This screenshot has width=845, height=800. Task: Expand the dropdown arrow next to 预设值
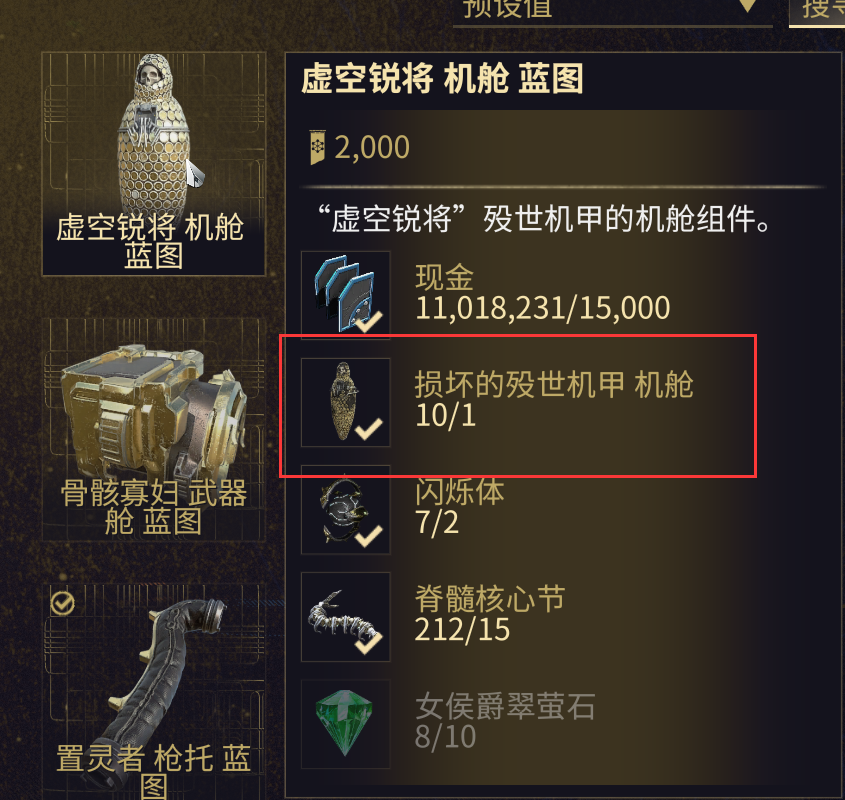click(747, 5)
